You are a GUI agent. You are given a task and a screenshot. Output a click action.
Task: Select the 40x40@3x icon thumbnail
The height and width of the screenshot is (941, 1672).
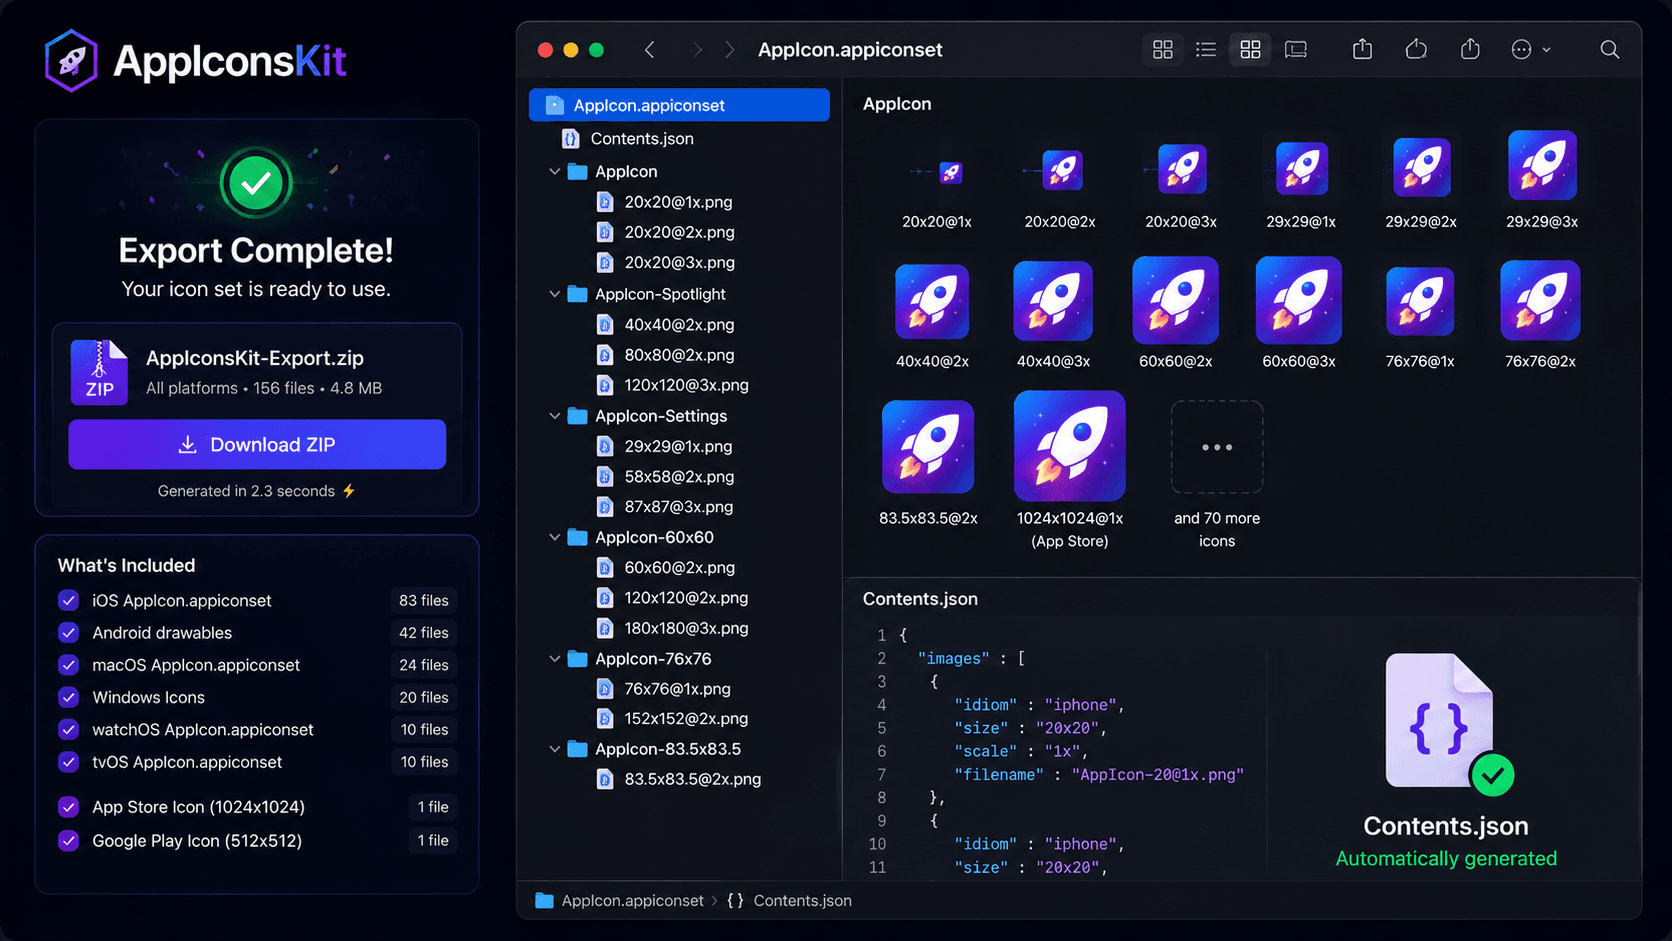pyautogui.click(x=1053, y=301)
